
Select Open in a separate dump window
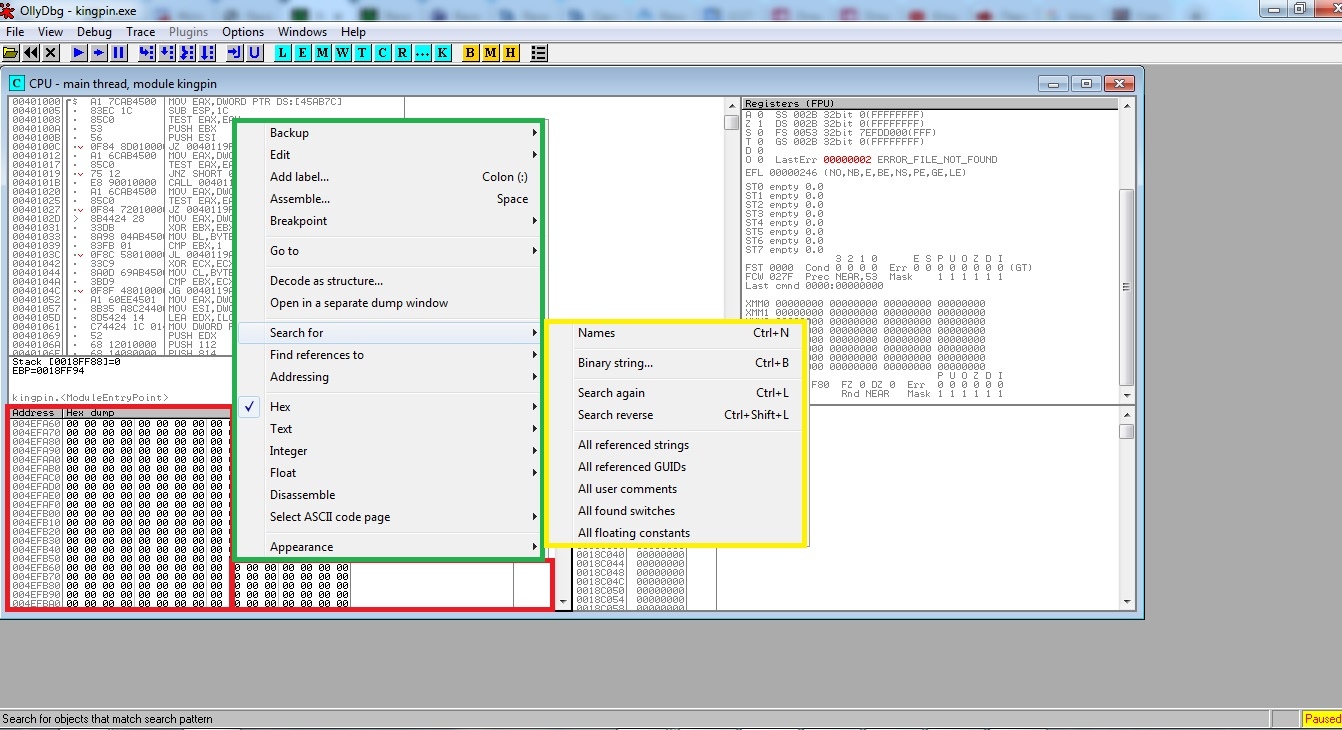click(x=389, y=303)
